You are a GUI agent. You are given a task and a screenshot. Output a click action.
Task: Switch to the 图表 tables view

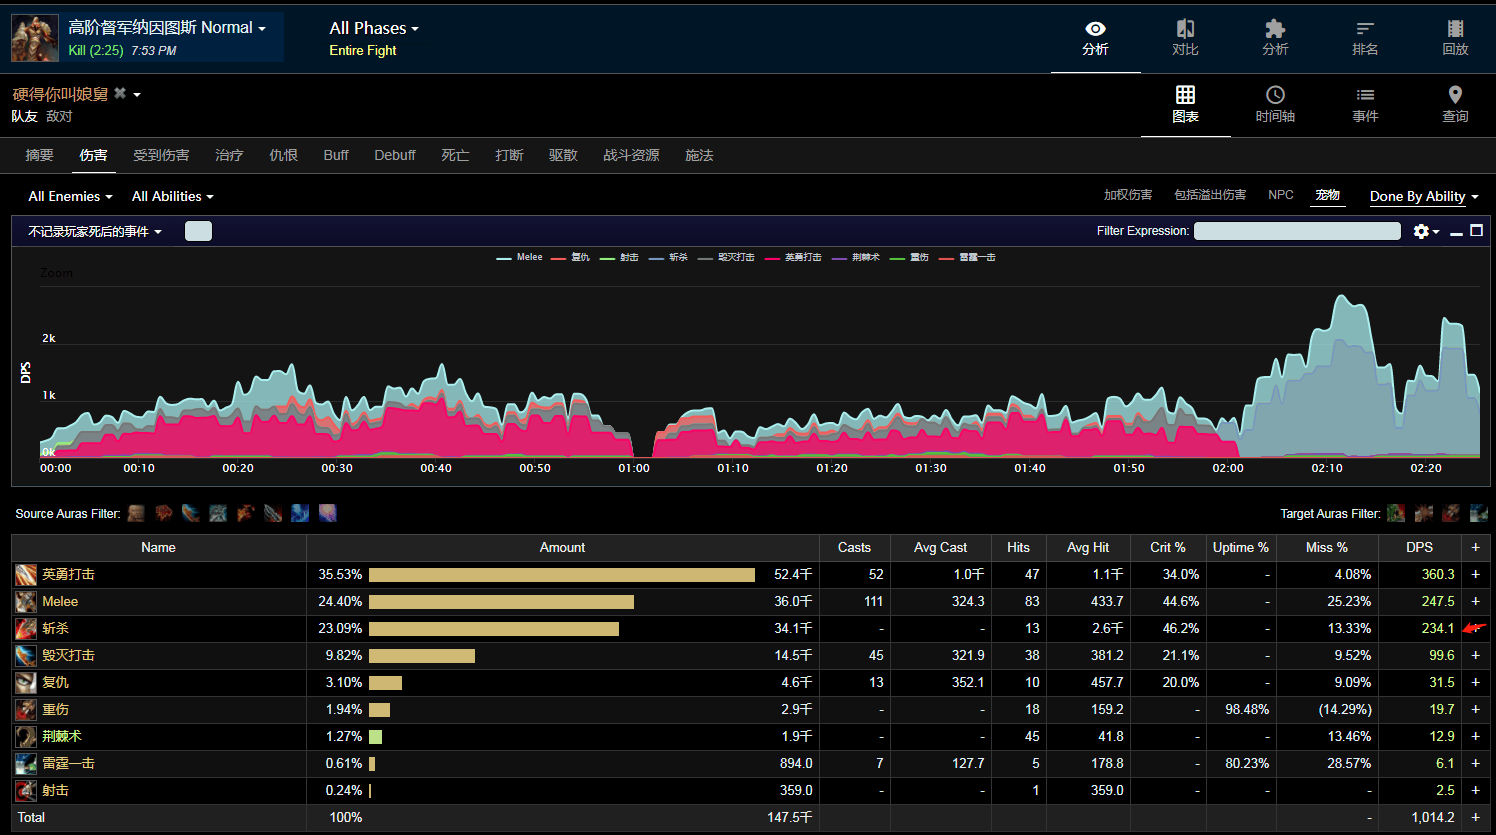coord(1185,105)
